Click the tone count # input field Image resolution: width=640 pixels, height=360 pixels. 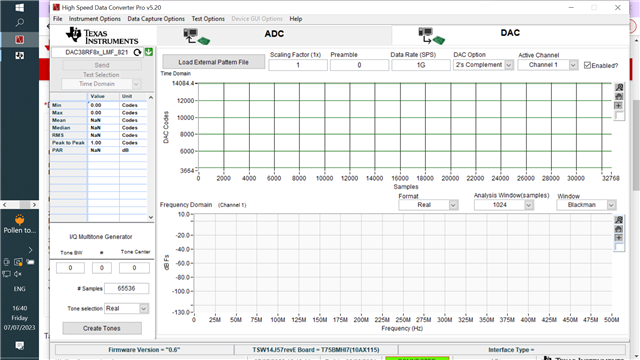coord(102,268)
